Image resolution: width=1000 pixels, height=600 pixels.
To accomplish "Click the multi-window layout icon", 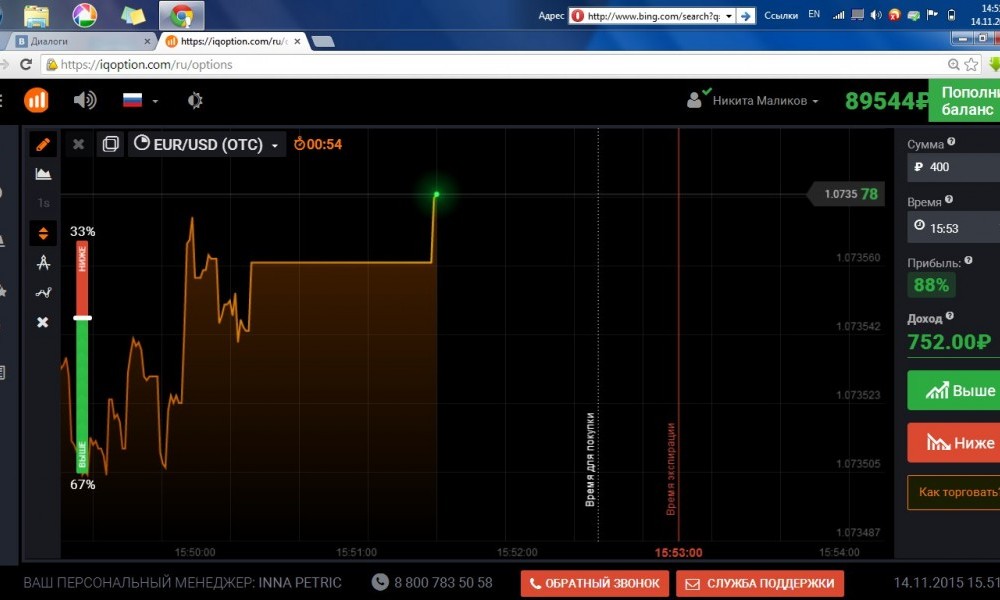I will [x=110, y=144].
